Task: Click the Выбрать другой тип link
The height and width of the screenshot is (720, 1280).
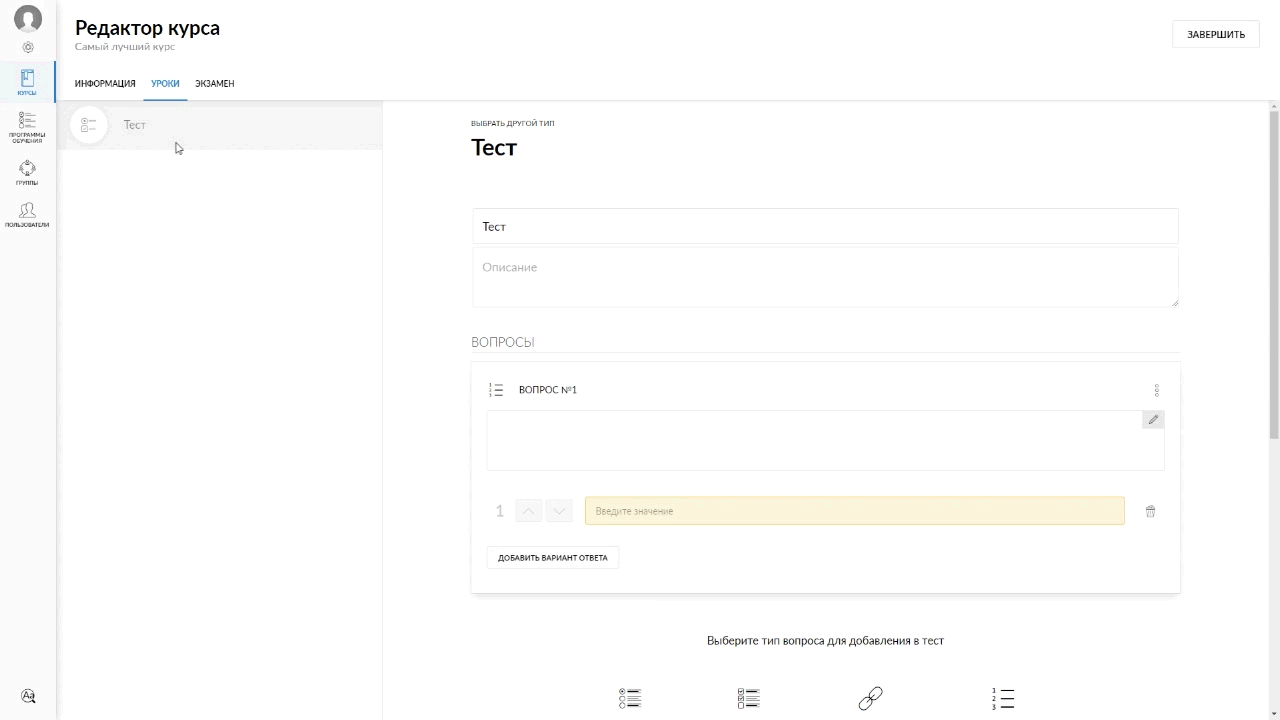Action: coord(513,124)
